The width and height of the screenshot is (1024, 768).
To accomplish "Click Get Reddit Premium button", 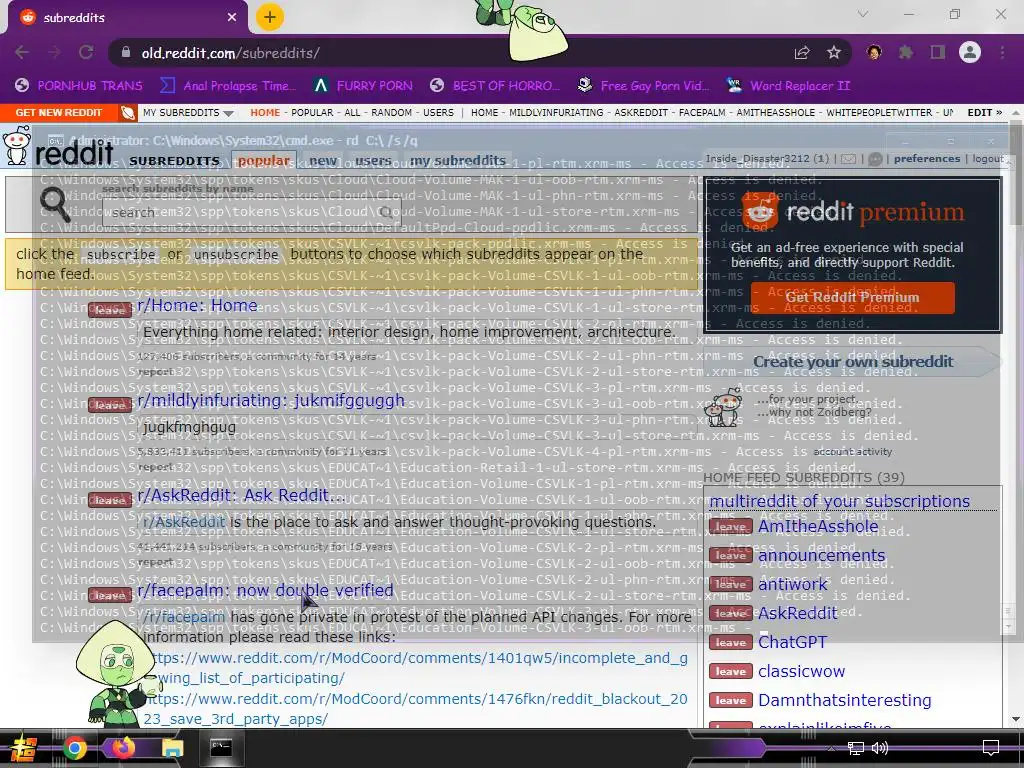I will (x=852, y=298).
